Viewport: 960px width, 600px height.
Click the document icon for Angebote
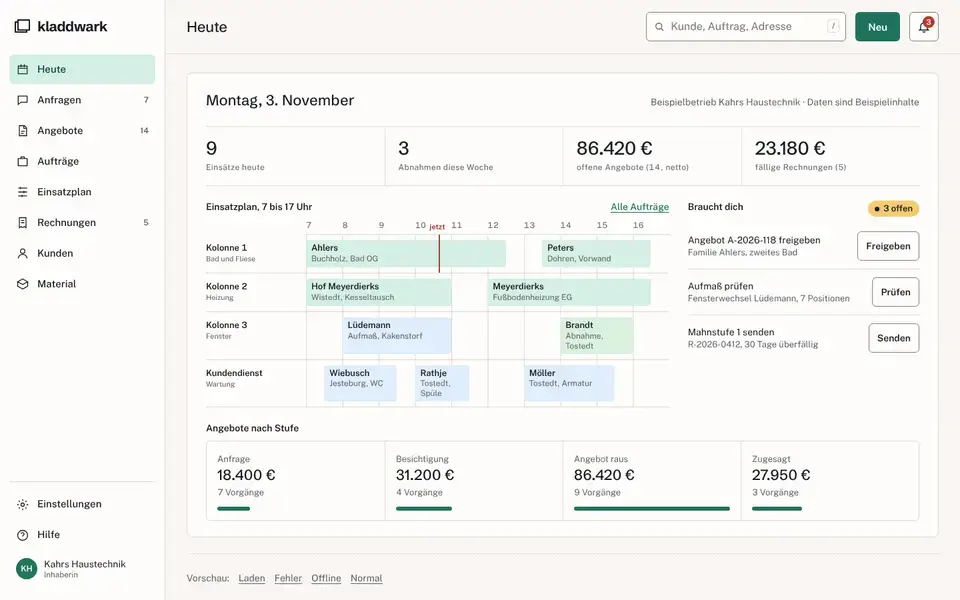pyautogui.click(x=23, y=130)
